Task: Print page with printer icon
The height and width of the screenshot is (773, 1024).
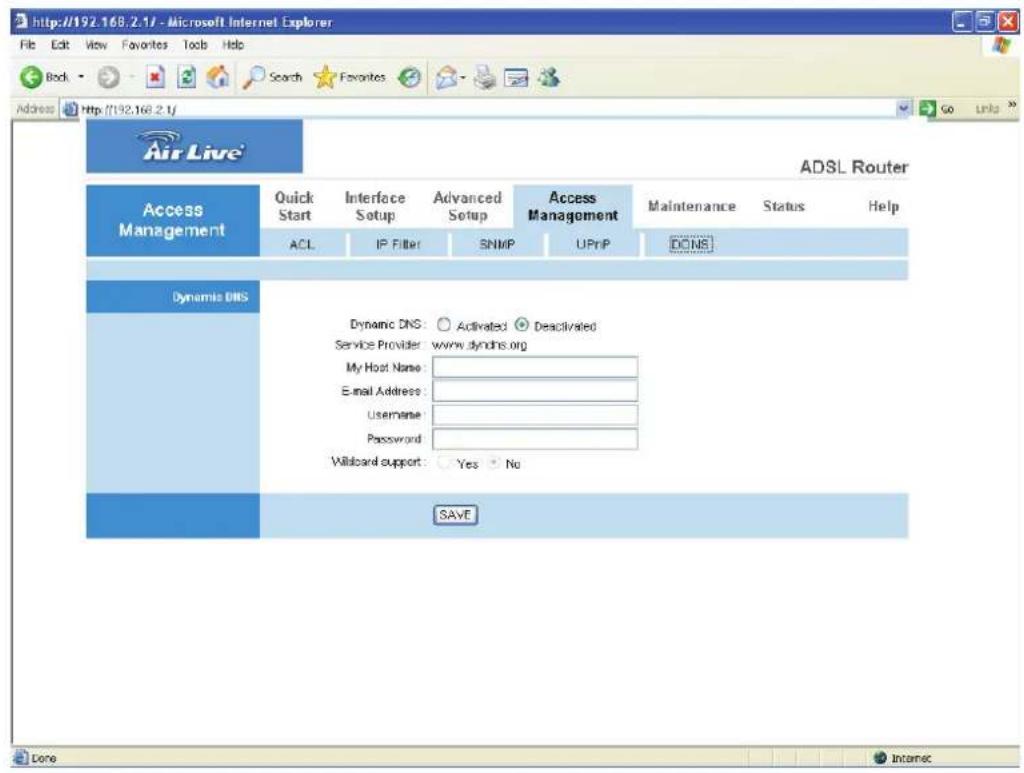Action: (x=485, y=78)
